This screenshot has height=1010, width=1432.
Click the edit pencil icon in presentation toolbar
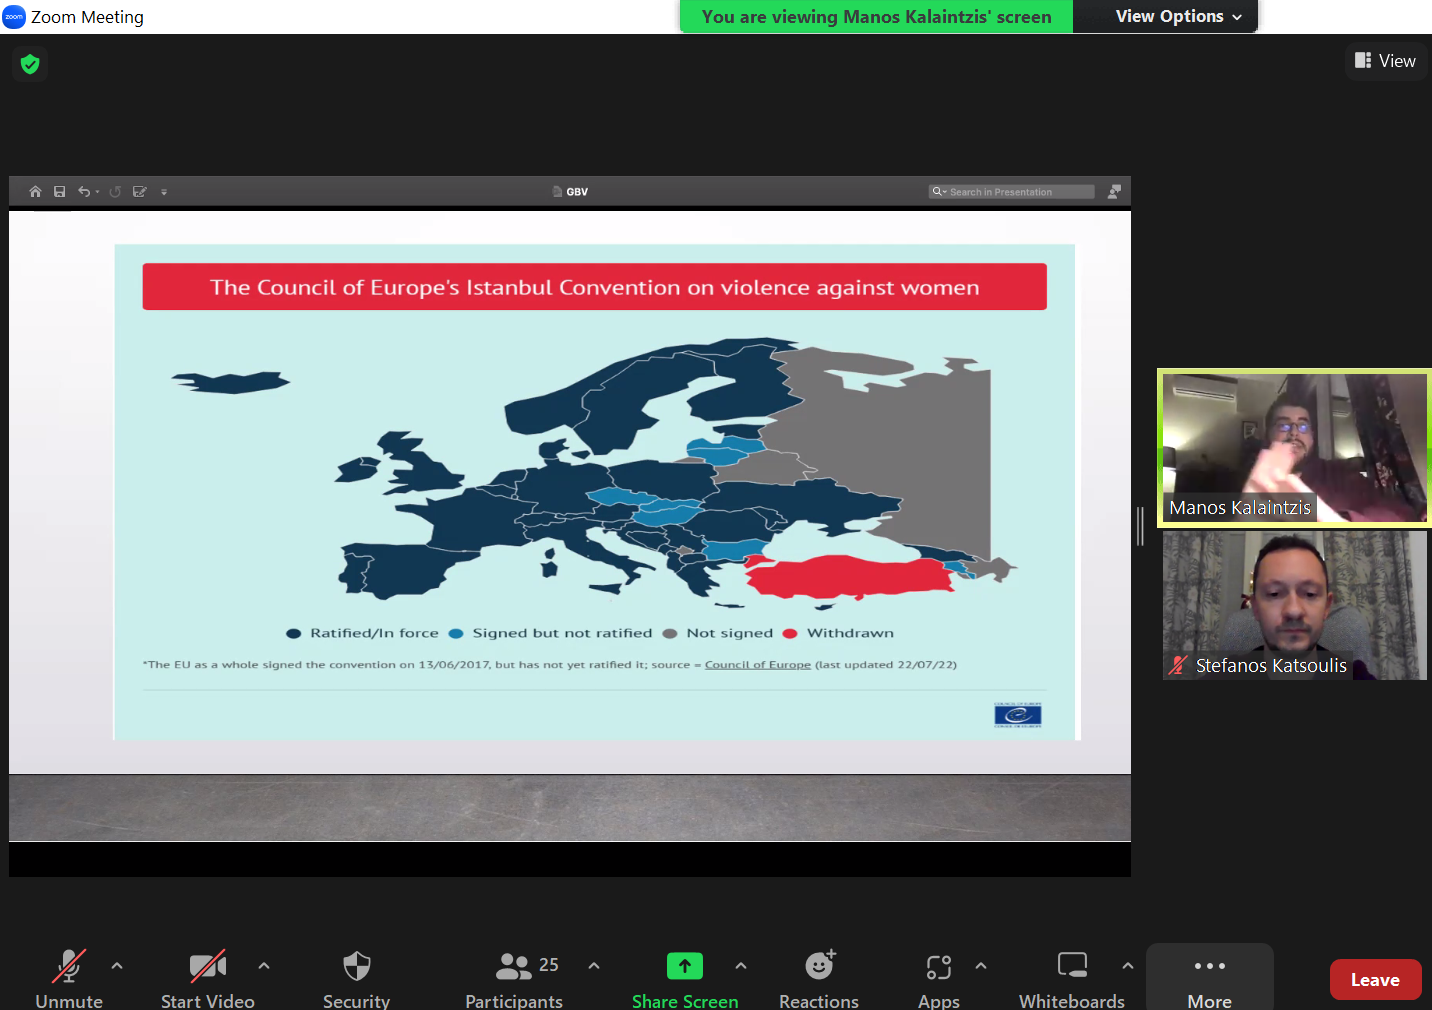point(140,191)
